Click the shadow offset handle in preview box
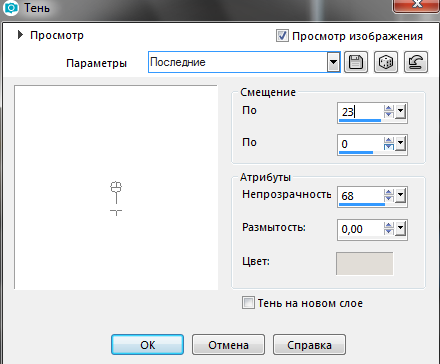Screen dimensions: 440x364 [116, 187]
